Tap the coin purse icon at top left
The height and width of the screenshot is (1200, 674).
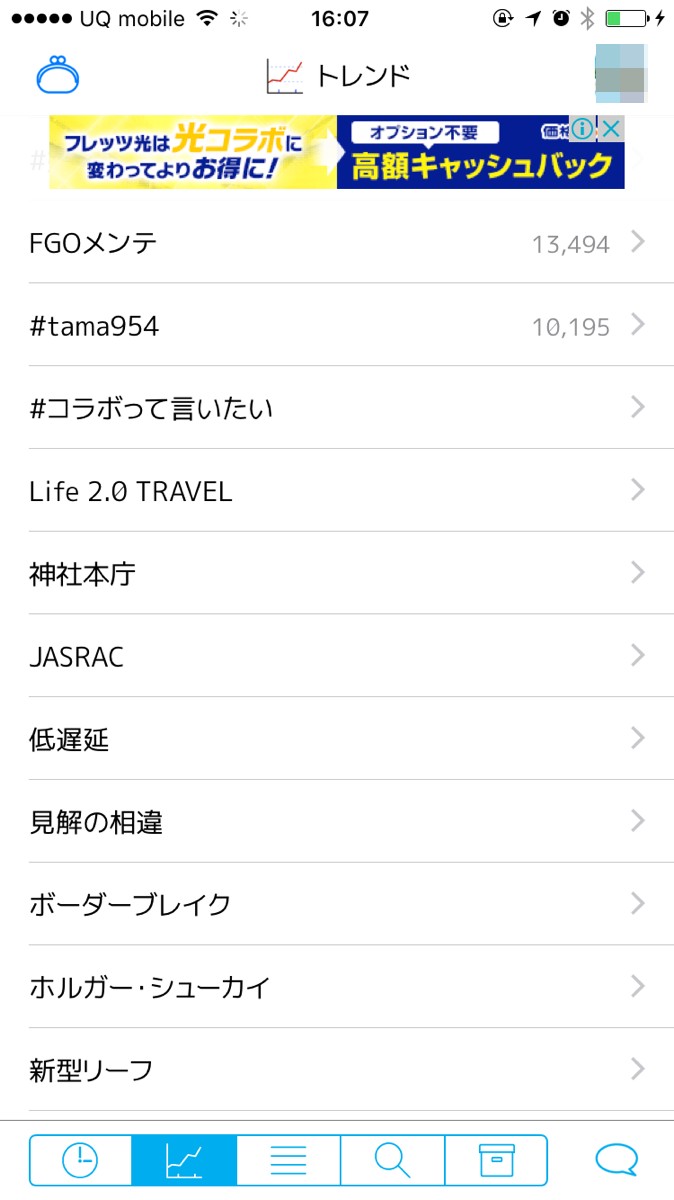click(57, 76)
